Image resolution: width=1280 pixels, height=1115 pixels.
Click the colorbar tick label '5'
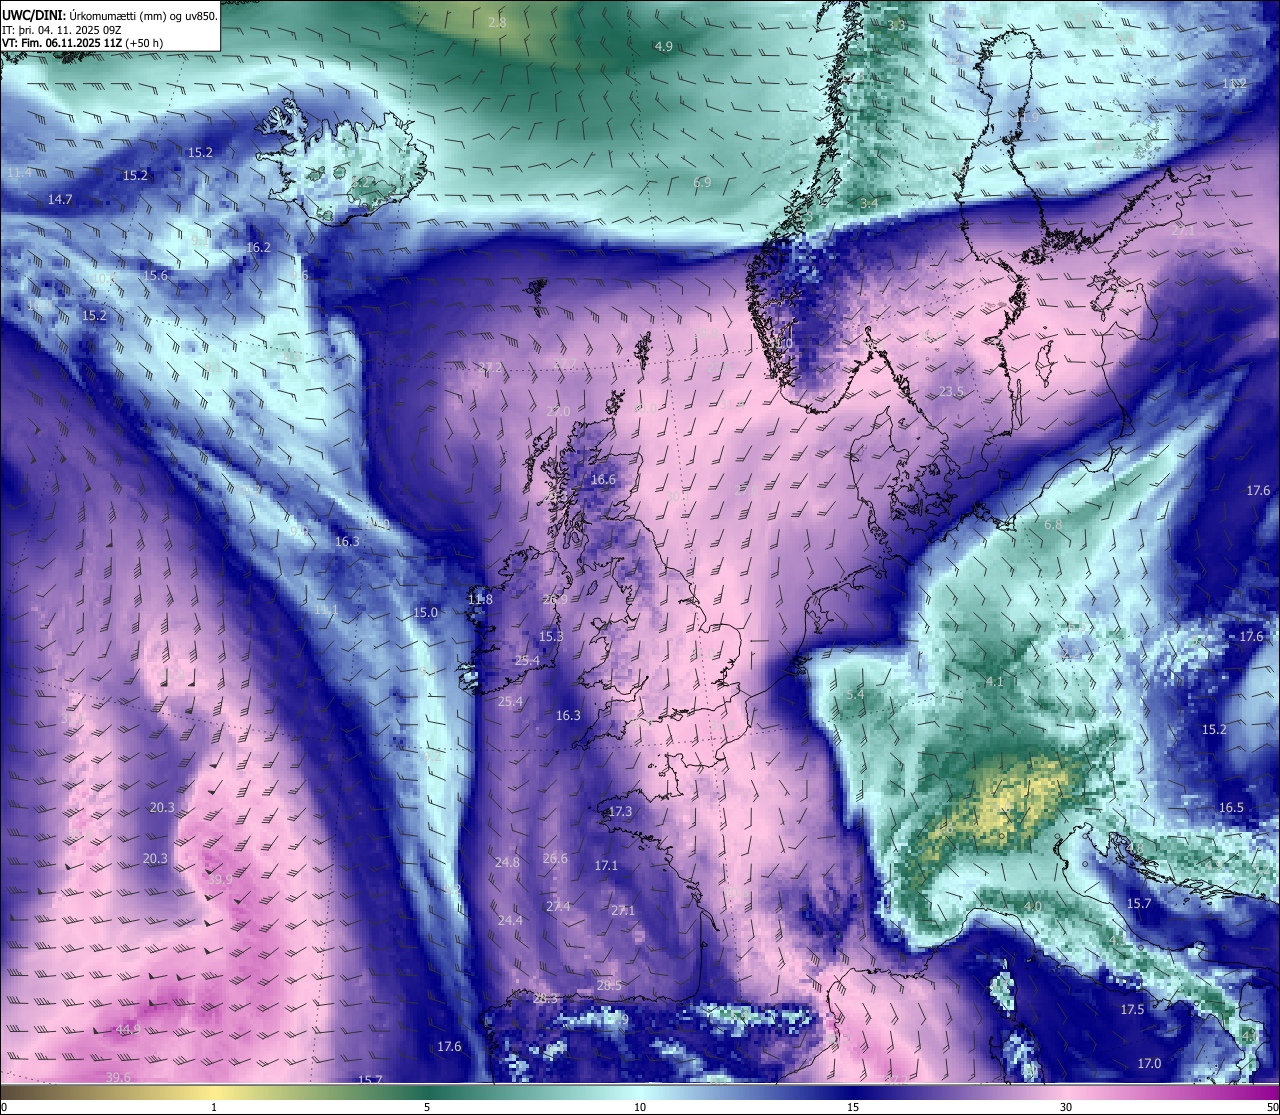427,1107
